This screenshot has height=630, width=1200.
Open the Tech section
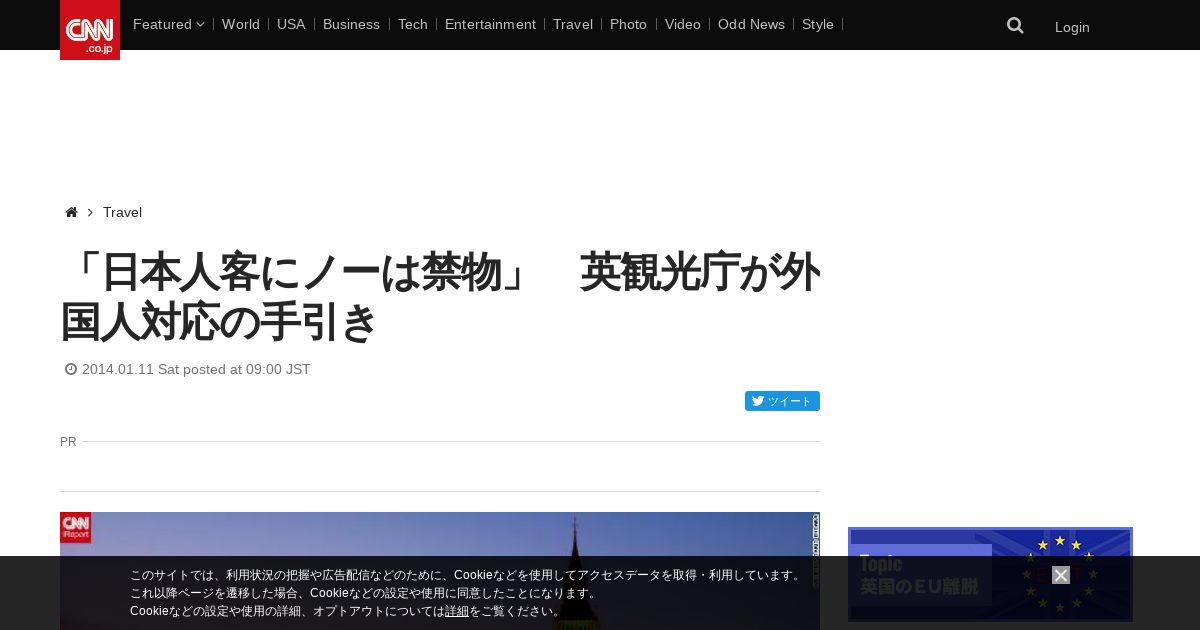(x=412, y=24)
